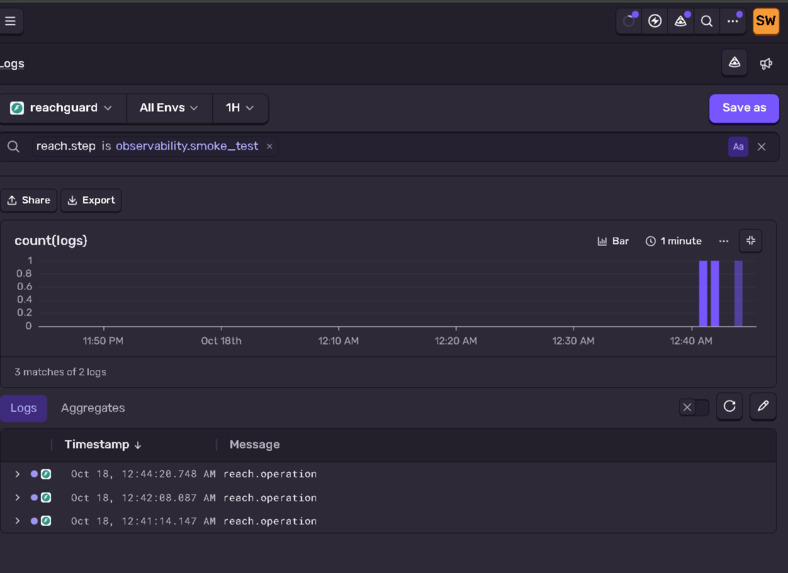Click the Export button
This screenshot has height=573, width=788.
(x=91, y=200)
